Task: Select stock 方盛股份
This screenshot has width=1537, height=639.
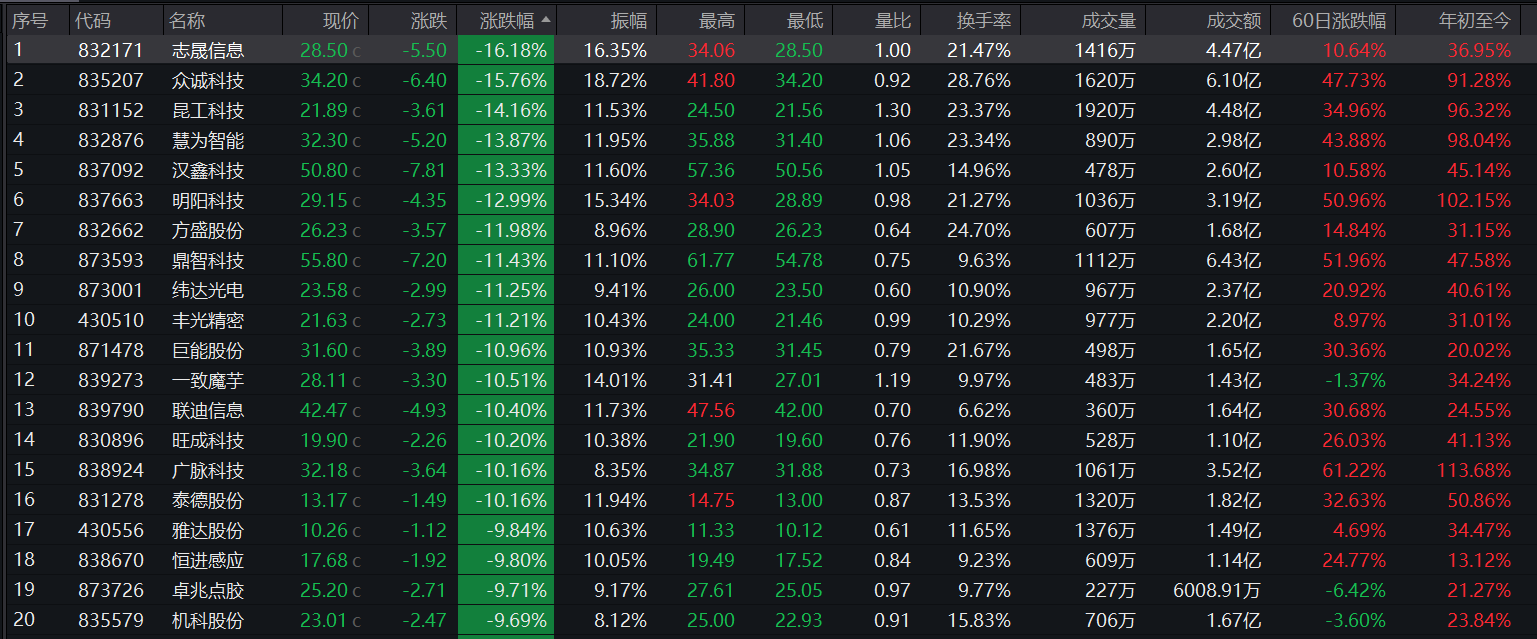Action: tap(208, 230)
